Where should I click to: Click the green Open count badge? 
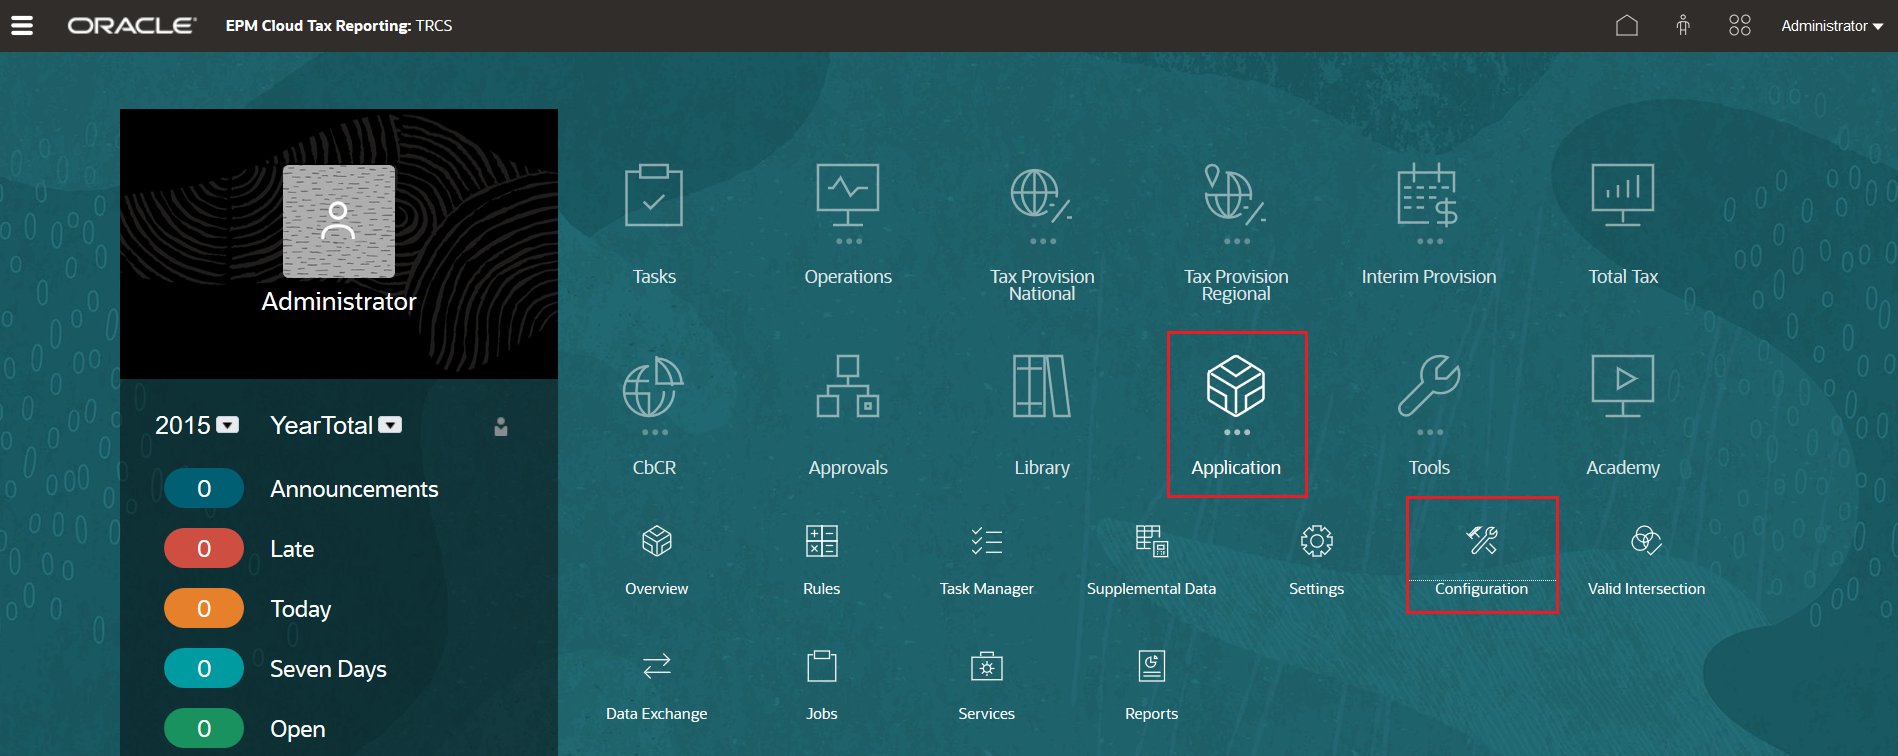tap(204, 729)
